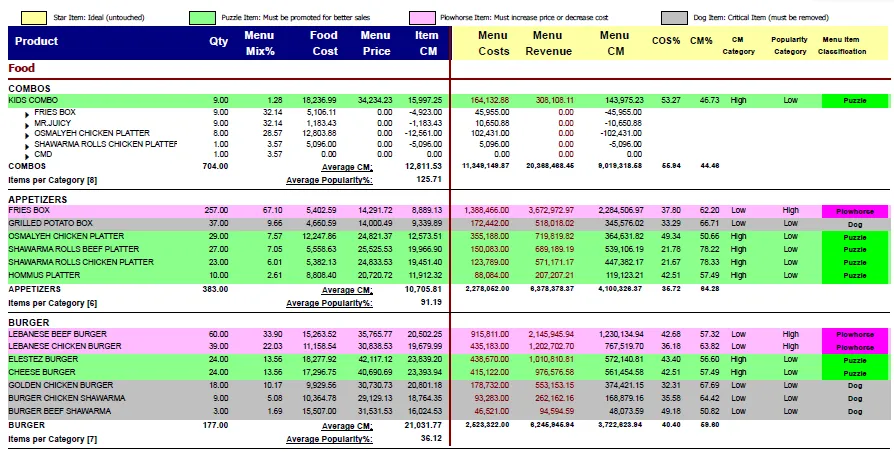Image resolution: width=894 pixels, height=453 pixels.
Task: Select the BURGER BEEF SHAWARMA row name
Action: 59,411
